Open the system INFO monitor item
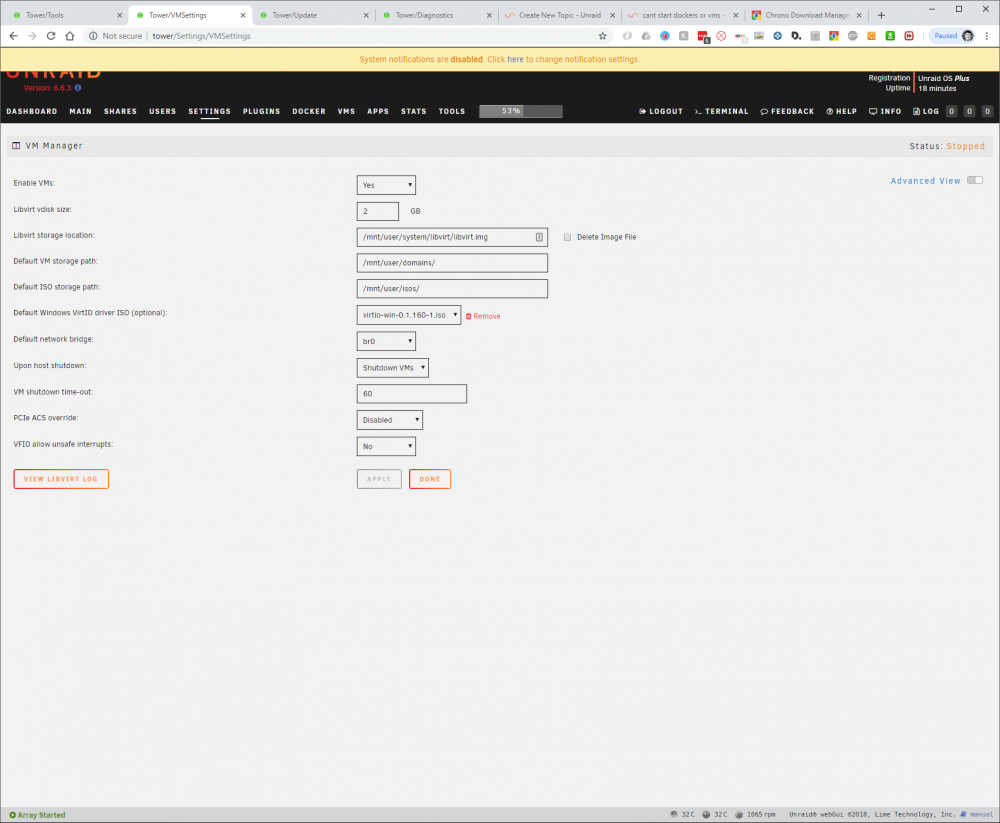 pos(885,111)
